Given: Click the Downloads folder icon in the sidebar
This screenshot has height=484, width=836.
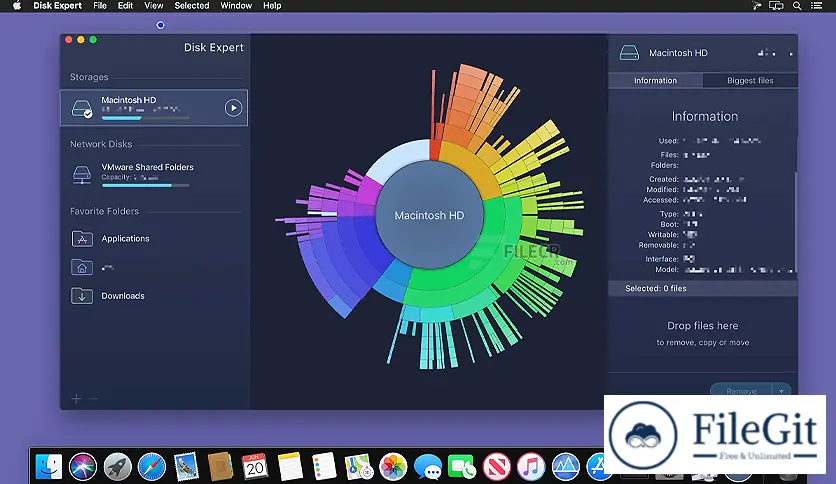Looking at the screenshot, I should [82, 296].
